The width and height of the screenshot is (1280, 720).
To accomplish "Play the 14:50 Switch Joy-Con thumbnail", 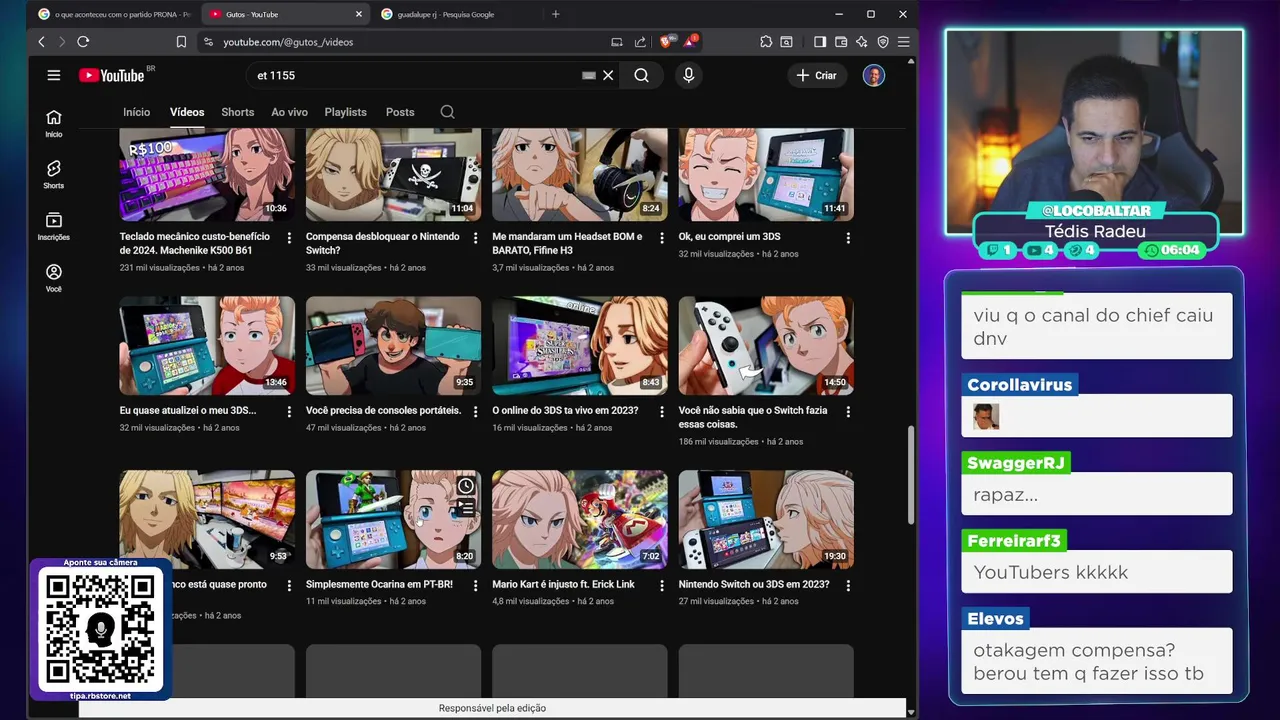I will pos(766,345).
